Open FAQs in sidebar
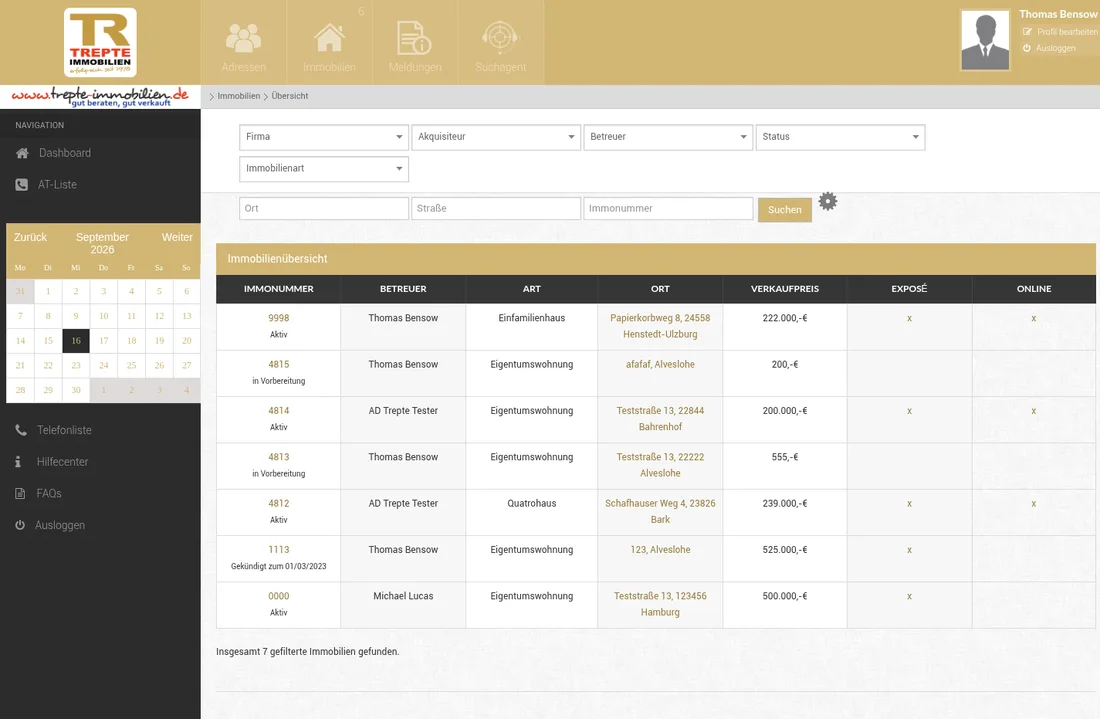Viewport: 1100px width, 719px height. click(x=49, y=493)
